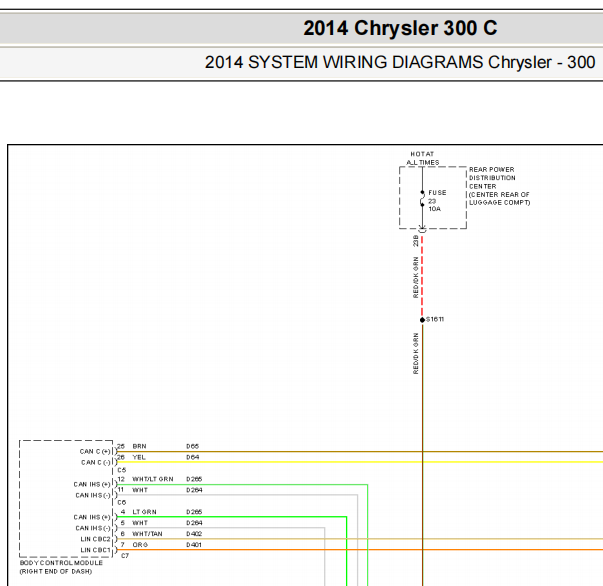Click the '23B' connector pin label
This screenshot has width=603, height=586.
[x=415, y=241]
